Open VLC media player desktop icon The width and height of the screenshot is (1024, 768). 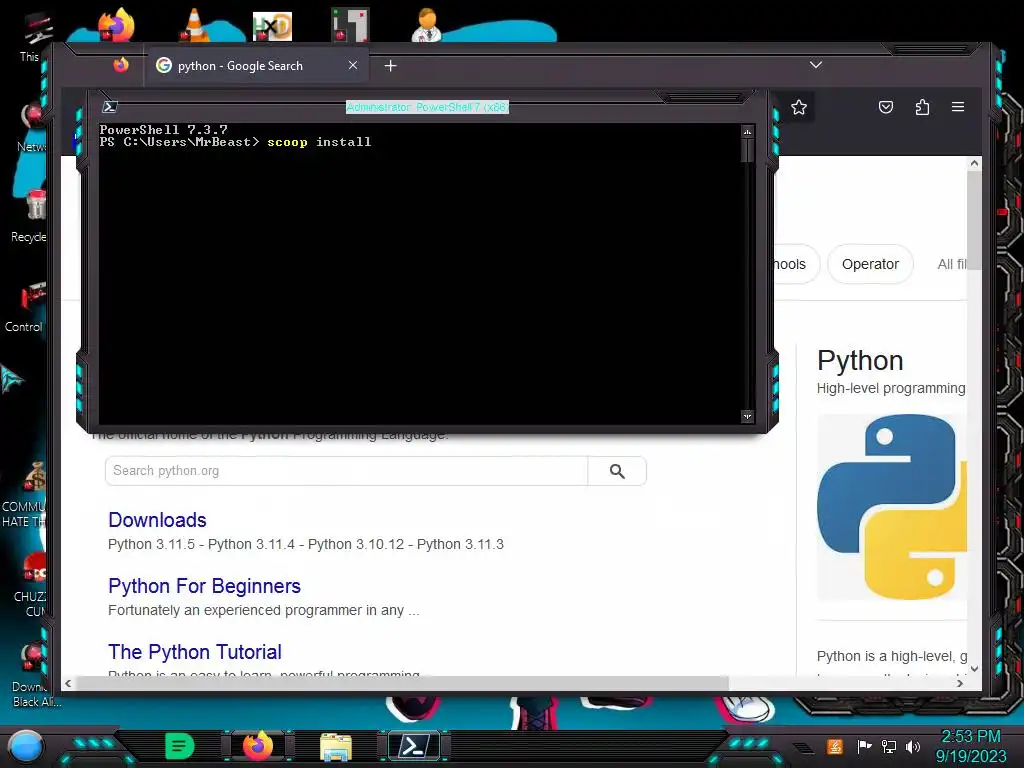(x=194, y=26)
